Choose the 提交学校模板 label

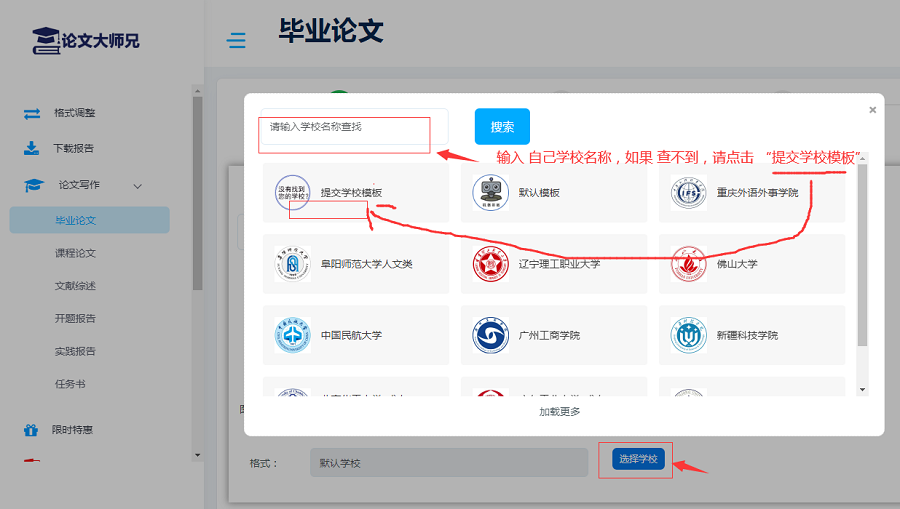351,193
